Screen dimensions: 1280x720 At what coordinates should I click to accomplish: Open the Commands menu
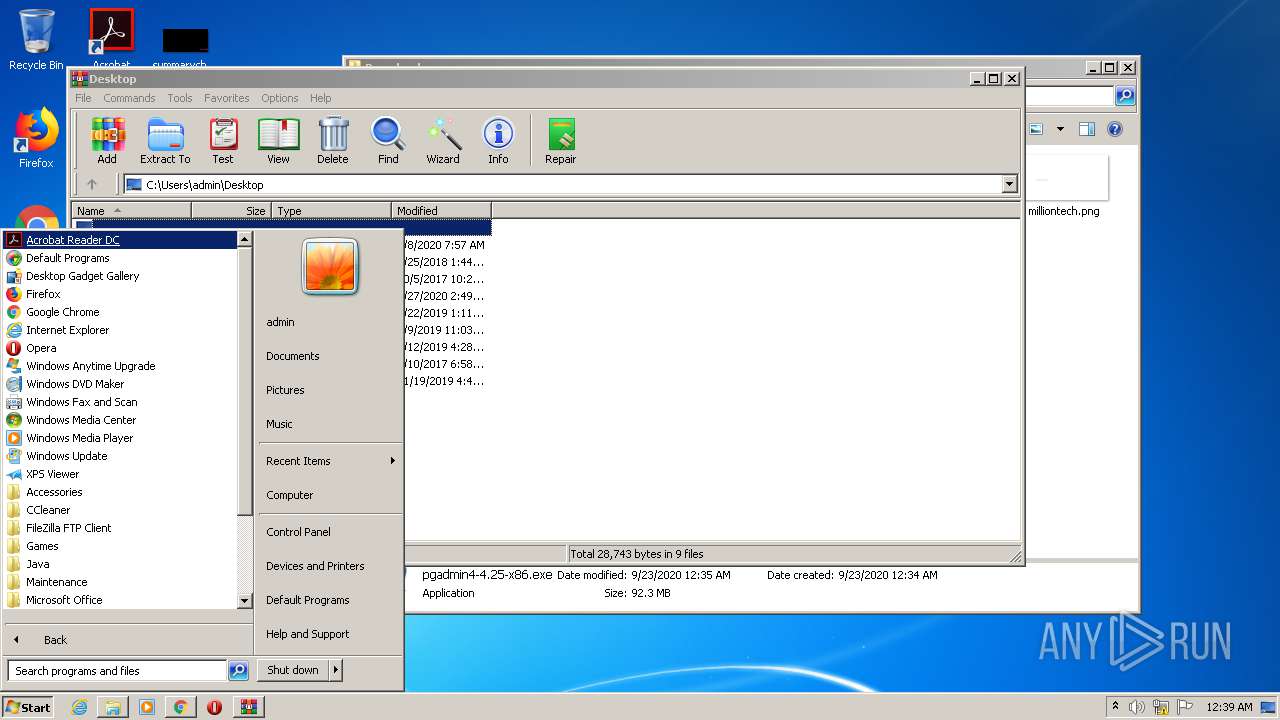coord(129,98)
